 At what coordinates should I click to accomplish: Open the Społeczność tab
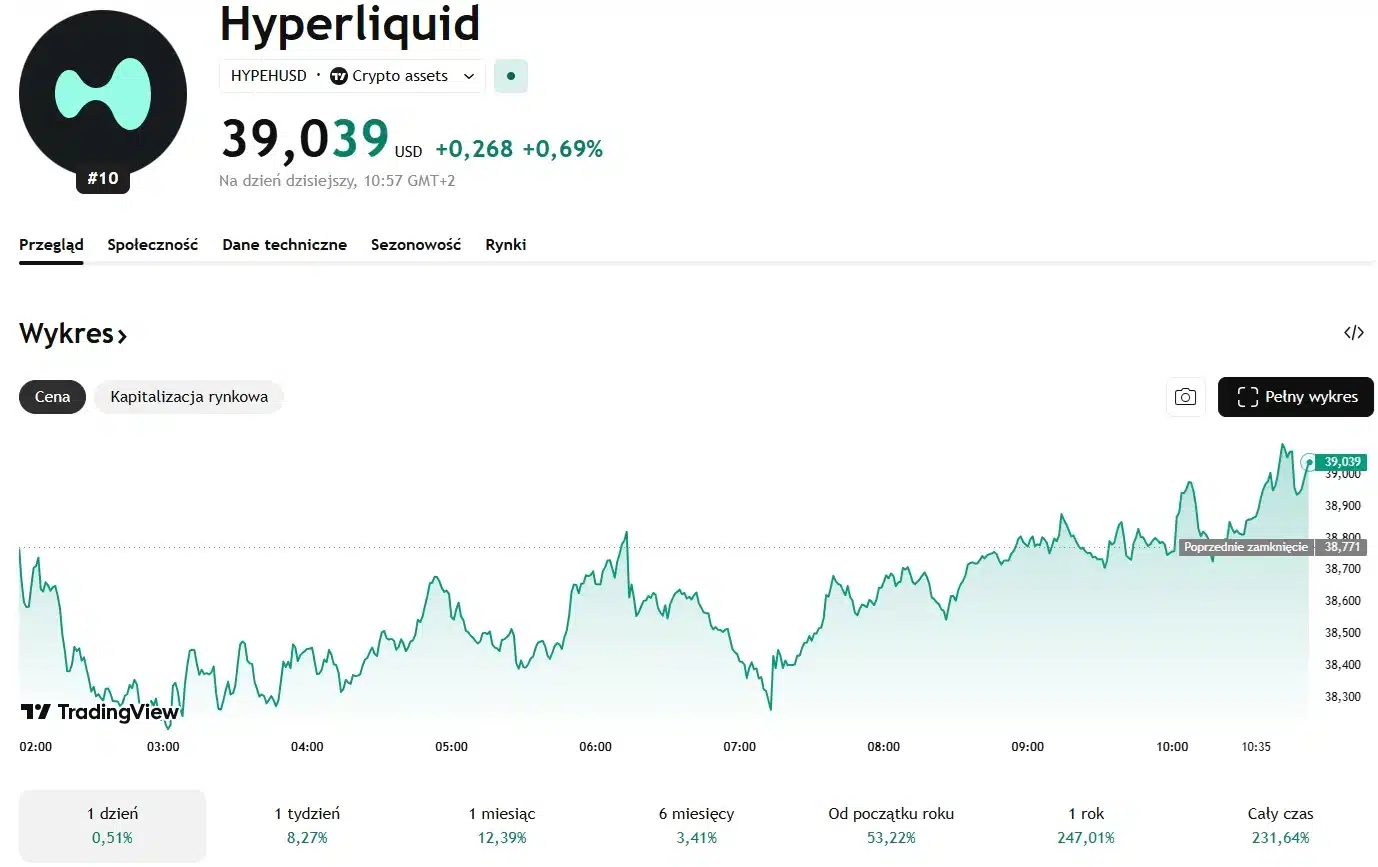click(153, 245)
